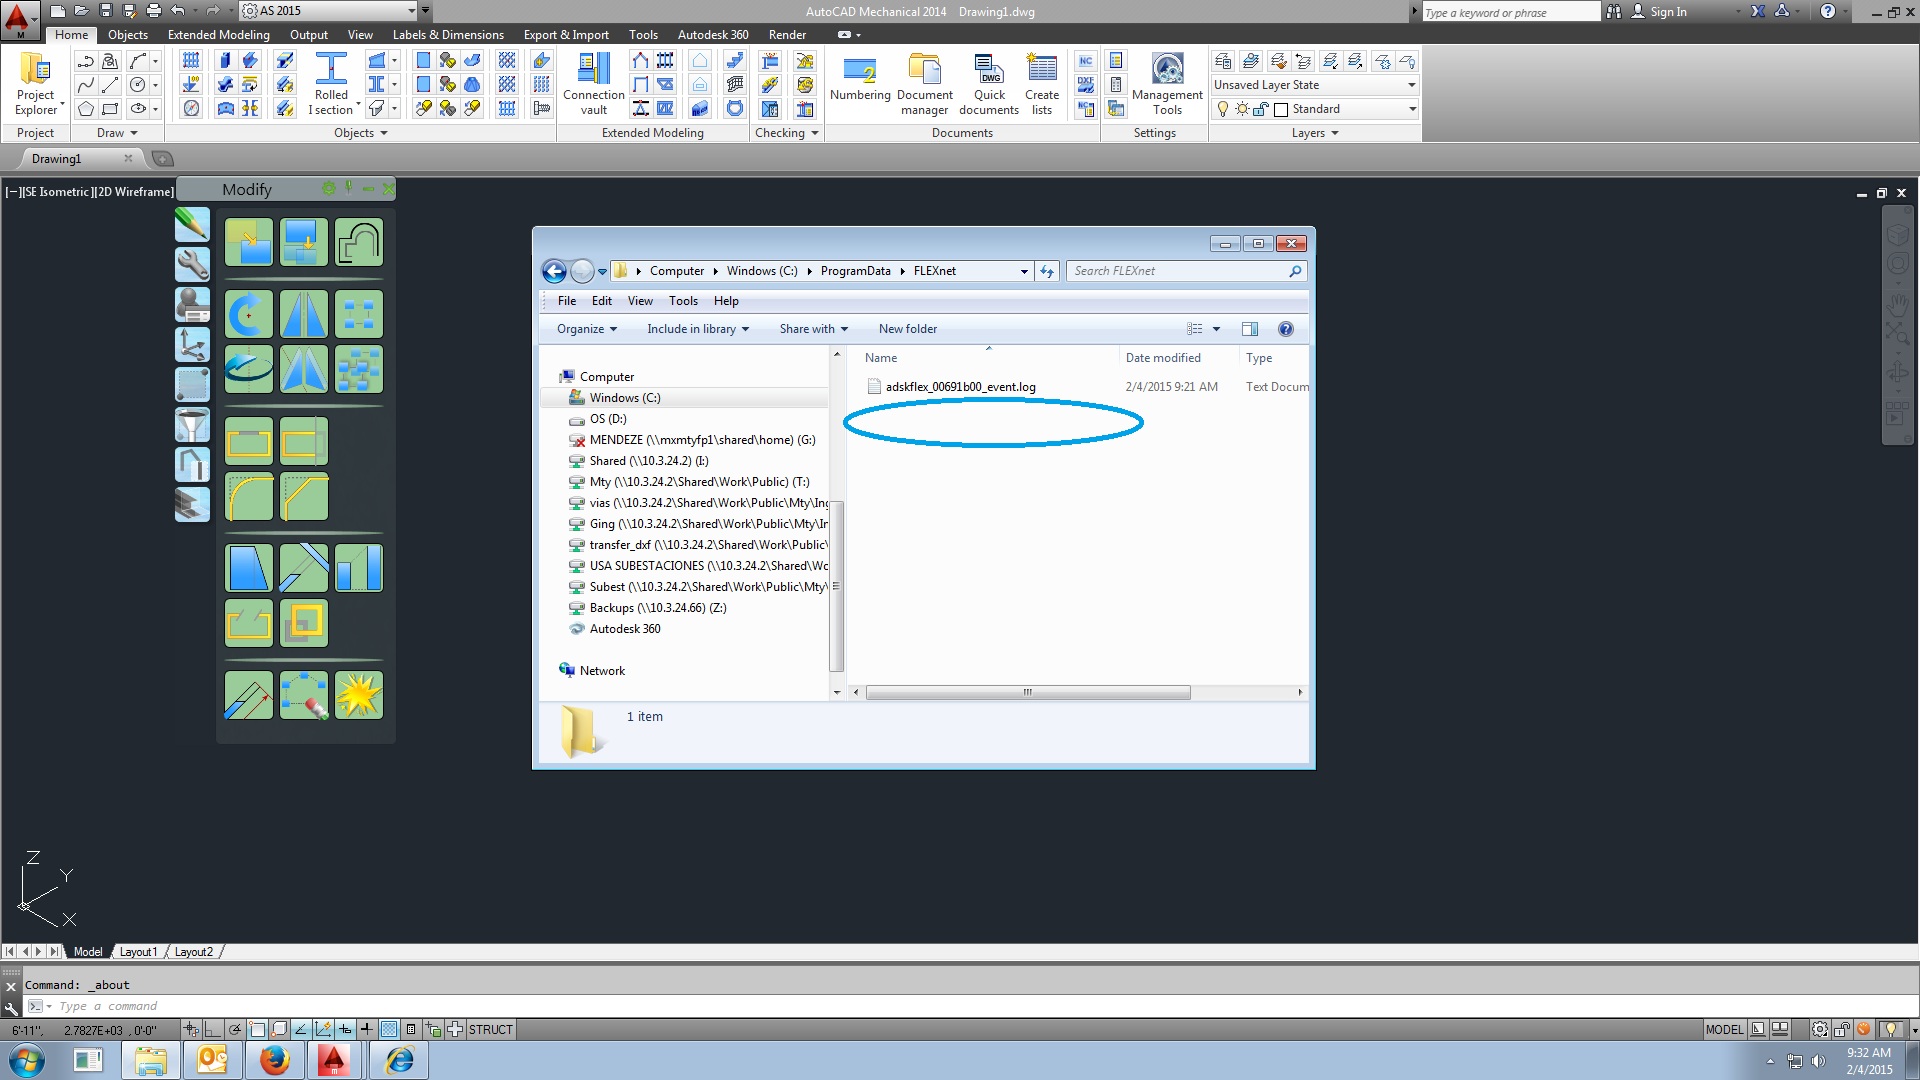Switch to the Labels & Dimensions tab
This screenshot has width=1920, height=1080.
[448, 35]
